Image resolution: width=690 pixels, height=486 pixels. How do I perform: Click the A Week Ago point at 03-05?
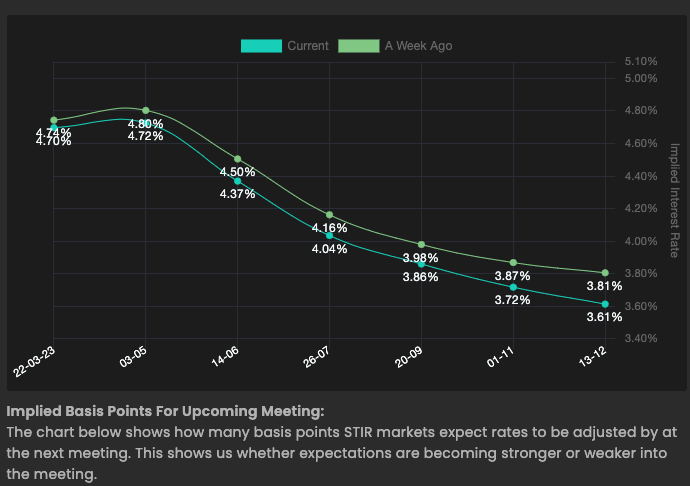(x=146, y=110)
